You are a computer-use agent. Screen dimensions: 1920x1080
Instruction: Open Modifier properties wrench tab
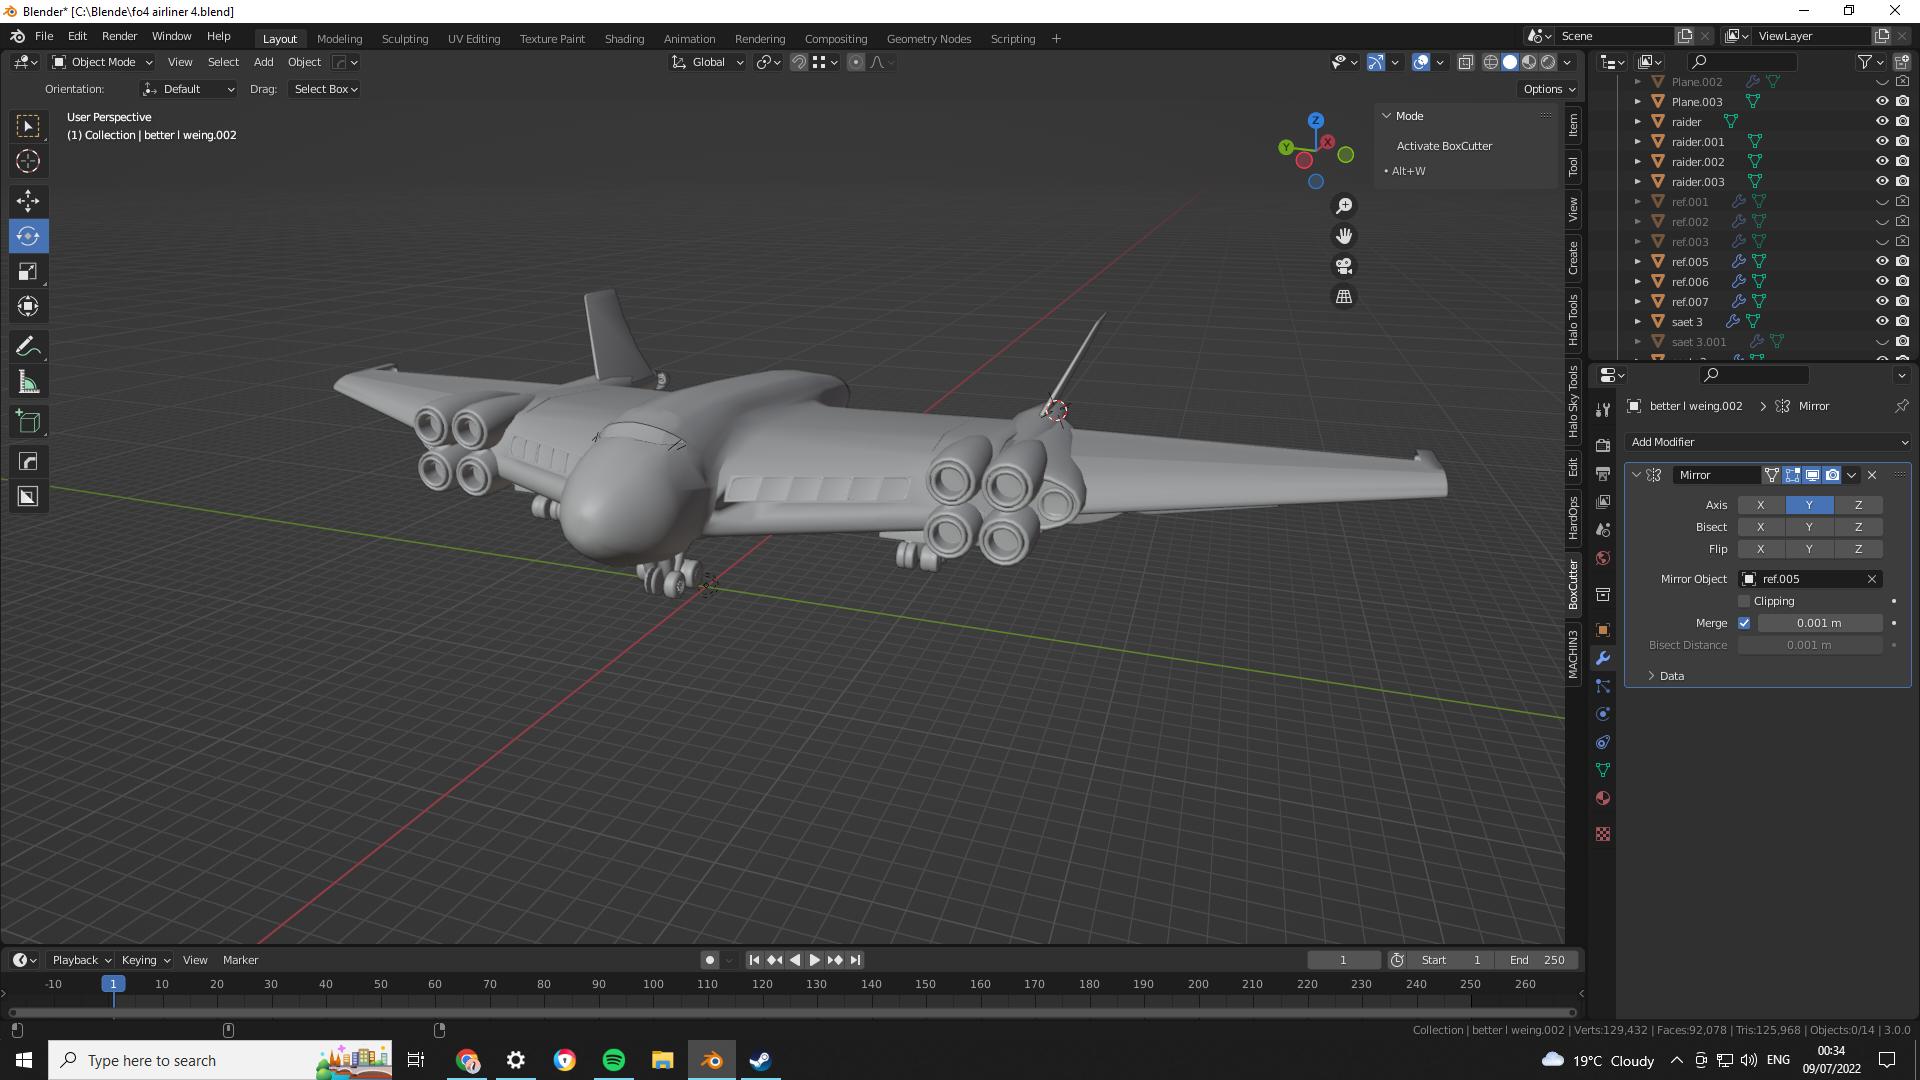point(1603,658)
